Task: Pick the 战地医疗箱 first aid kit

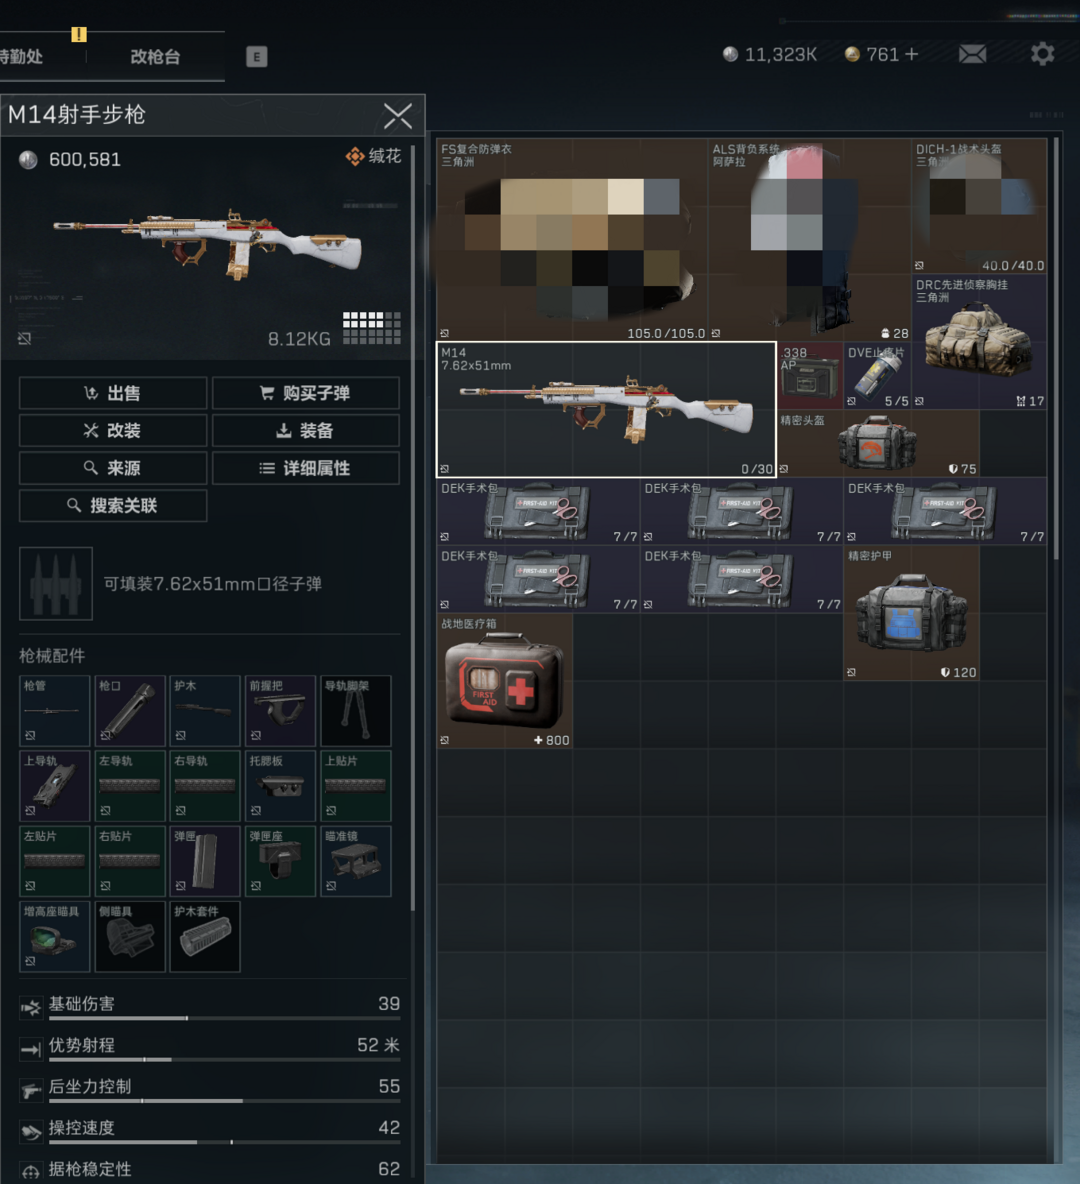Action: 504,681
